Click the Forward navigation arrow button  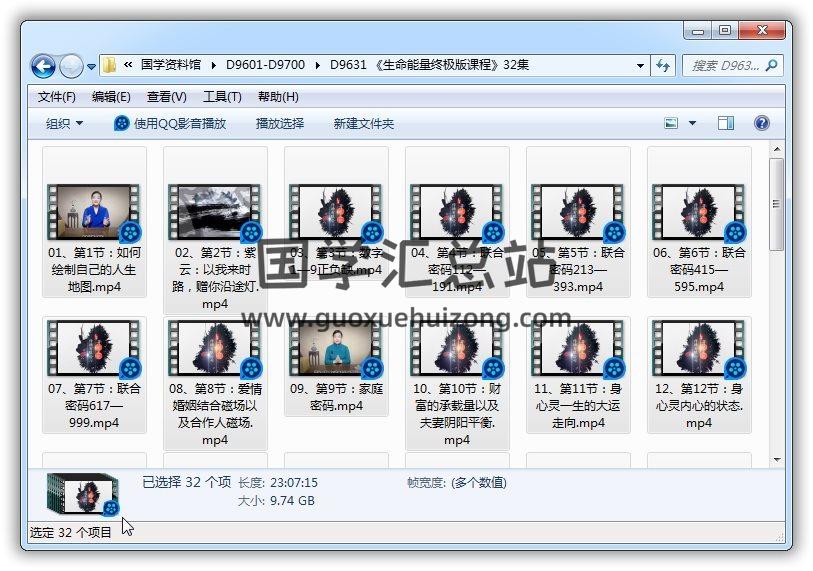tap(71, 66)
